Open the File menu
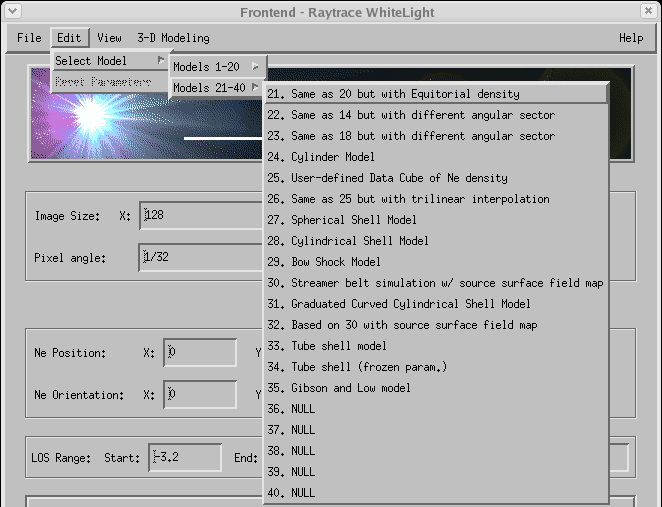Image resolution: width=662 pixels, height=507 pixels. coord(29,38)
